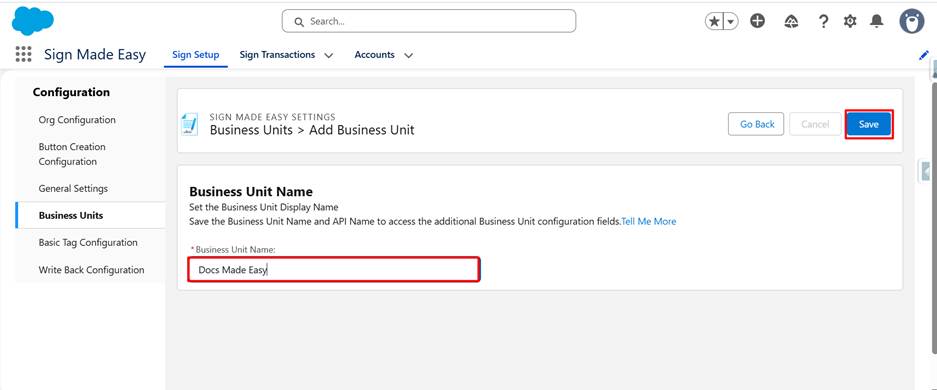This screenshot has height=390, width=937.
Task: Open the Trailhead guidance icon
Action: 791,22
